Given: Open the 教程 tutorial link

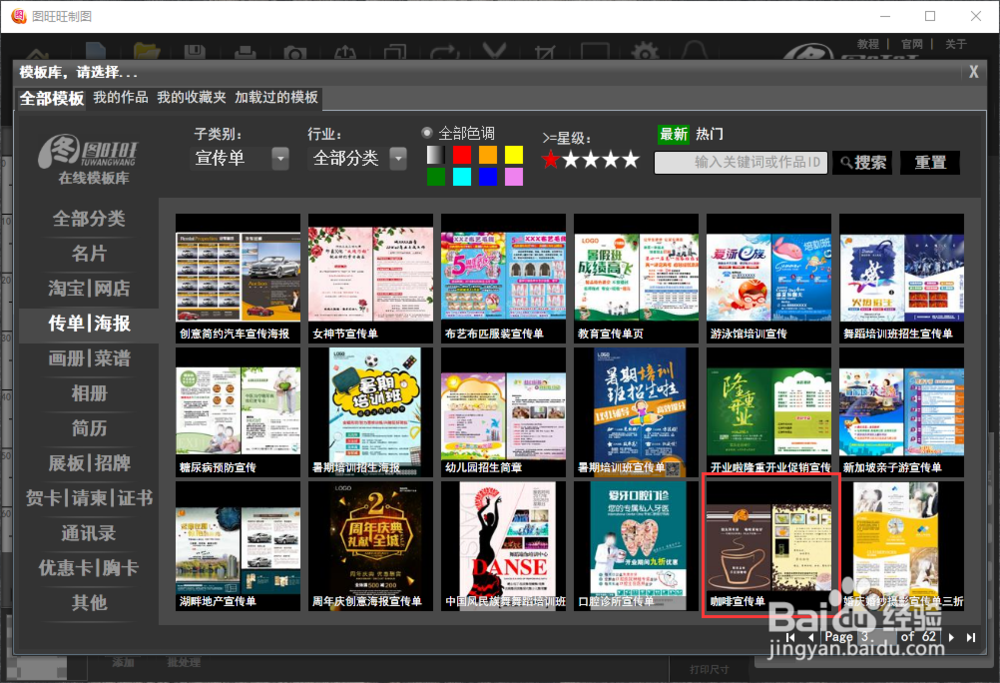Looking at the screenshot, I should tap(868, 44).
